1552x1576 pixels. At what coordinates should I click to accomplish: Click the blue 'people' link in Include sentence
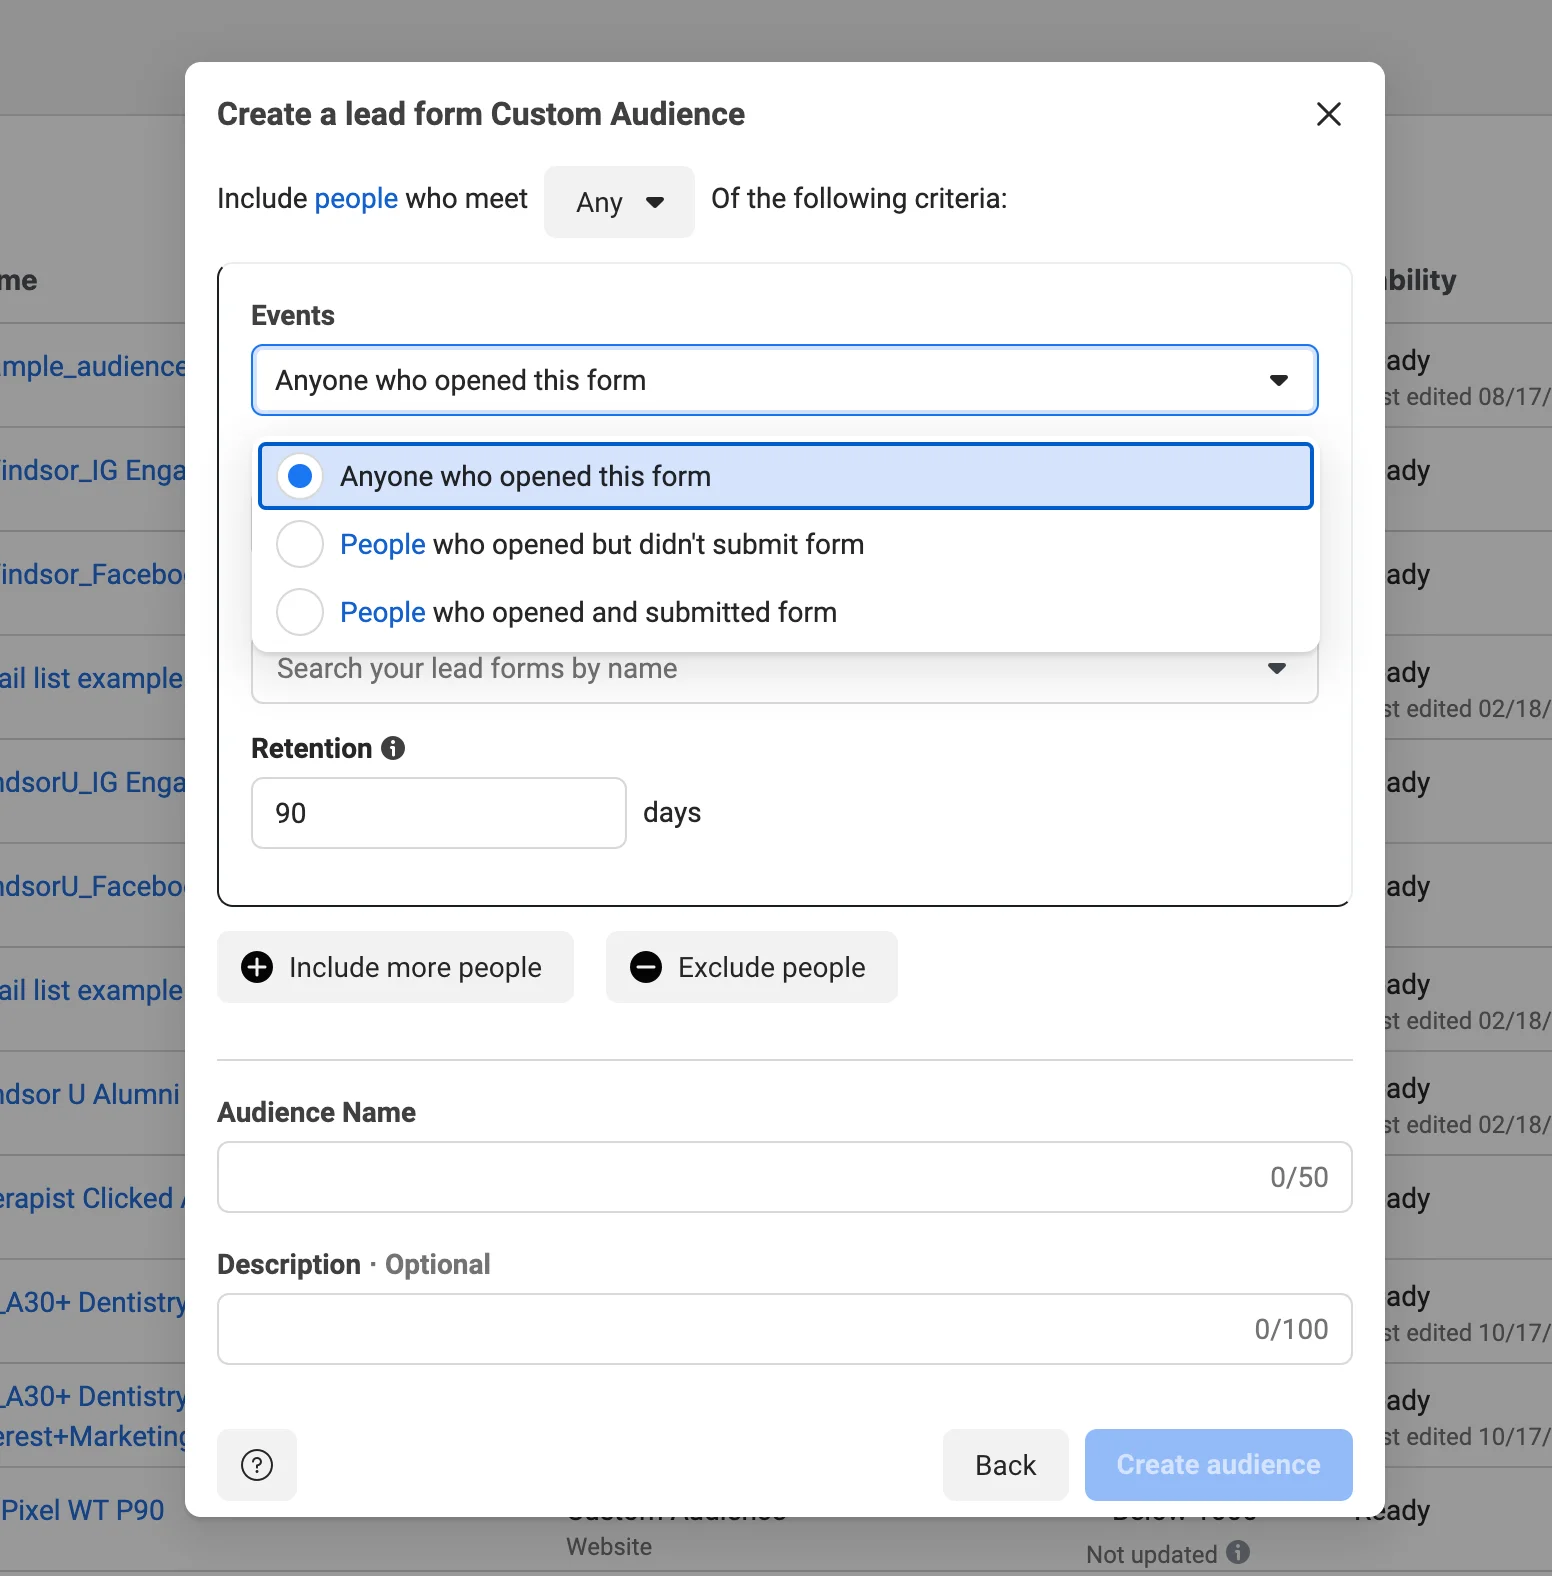[x=356, y=199]
